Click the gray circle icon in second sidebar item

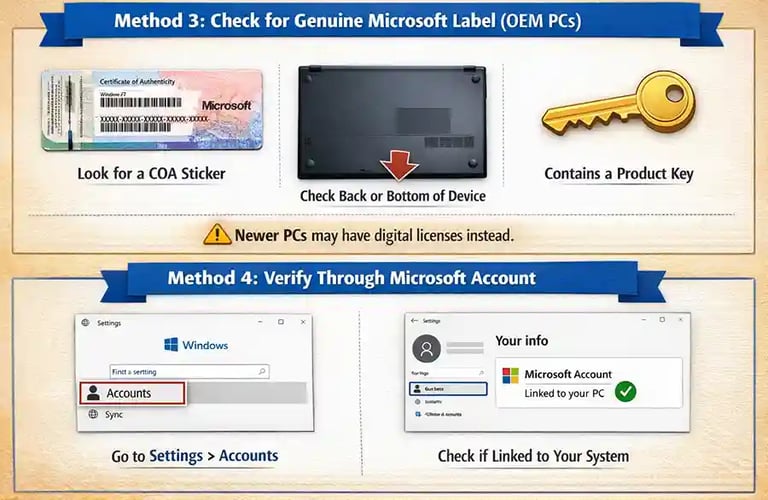(417, 402)
